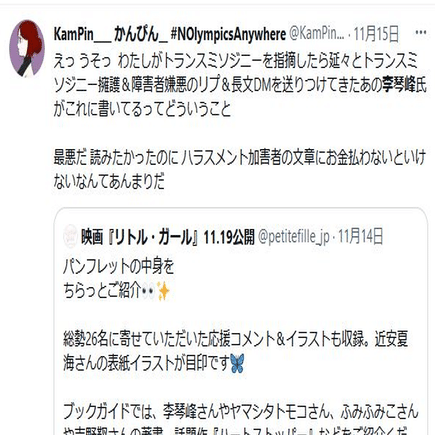Viewport: 435px width, 435px height.
Task: Click the quoted tweet's 11月14日 date
Action: pyautogui.click(x=361, y=236)
